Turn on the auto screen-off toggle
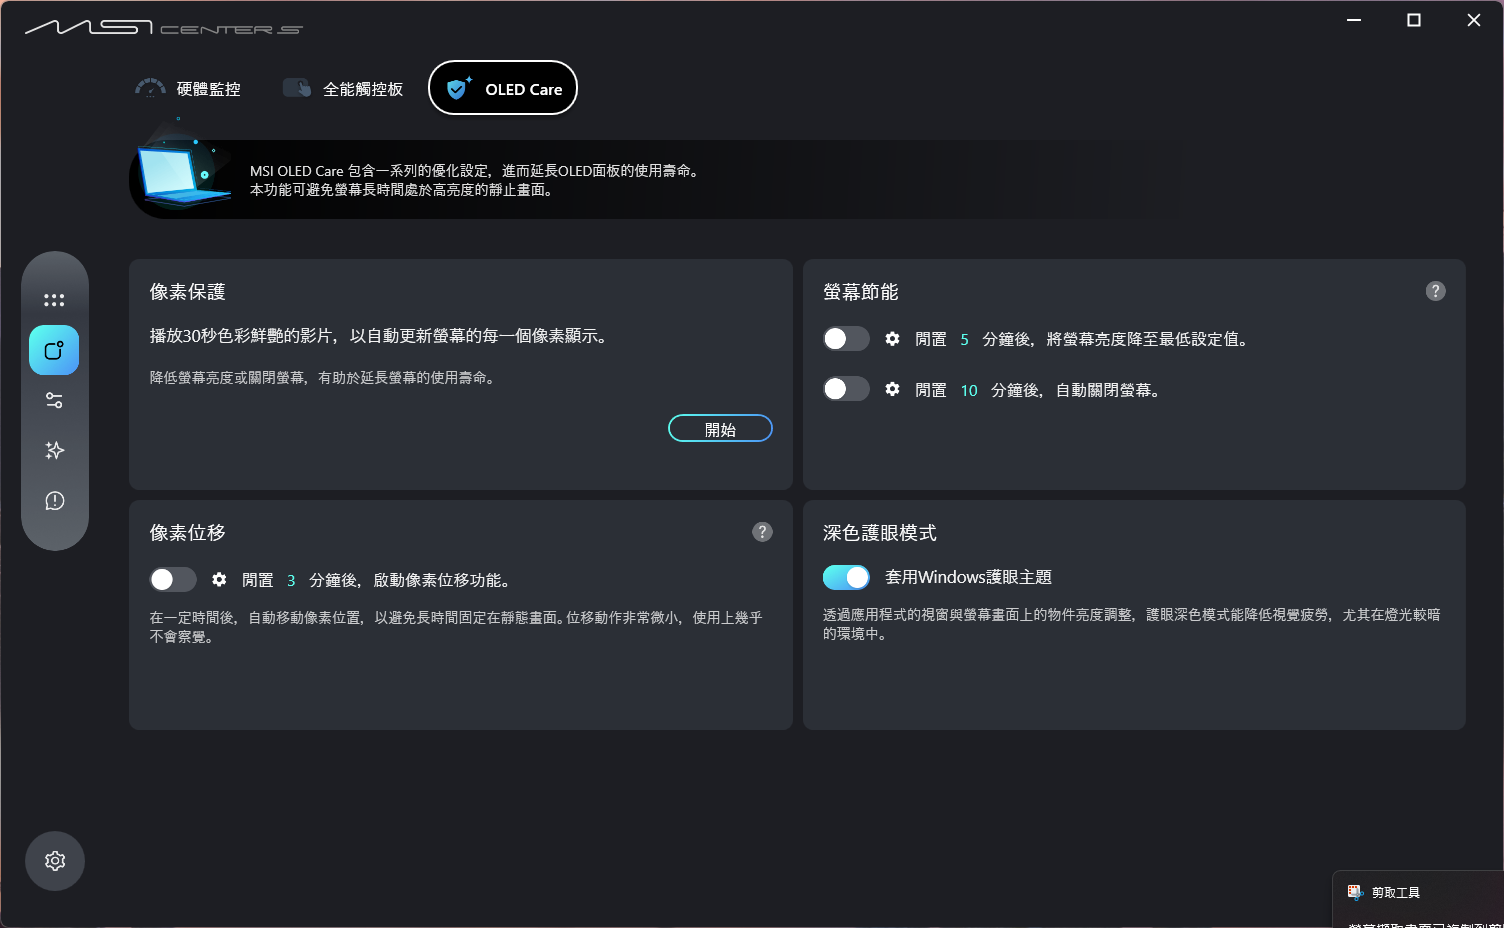The height and width of the screenshot is (928, 1504). click(x=846, y=388)
